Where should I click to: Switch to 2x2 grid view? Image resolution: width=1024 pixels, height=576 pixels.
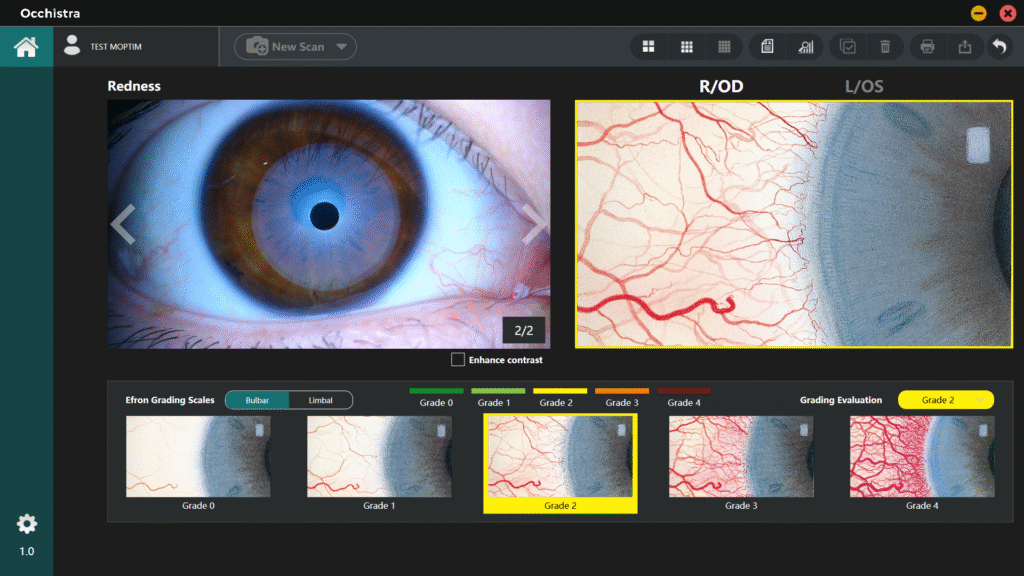click(648, 47)
